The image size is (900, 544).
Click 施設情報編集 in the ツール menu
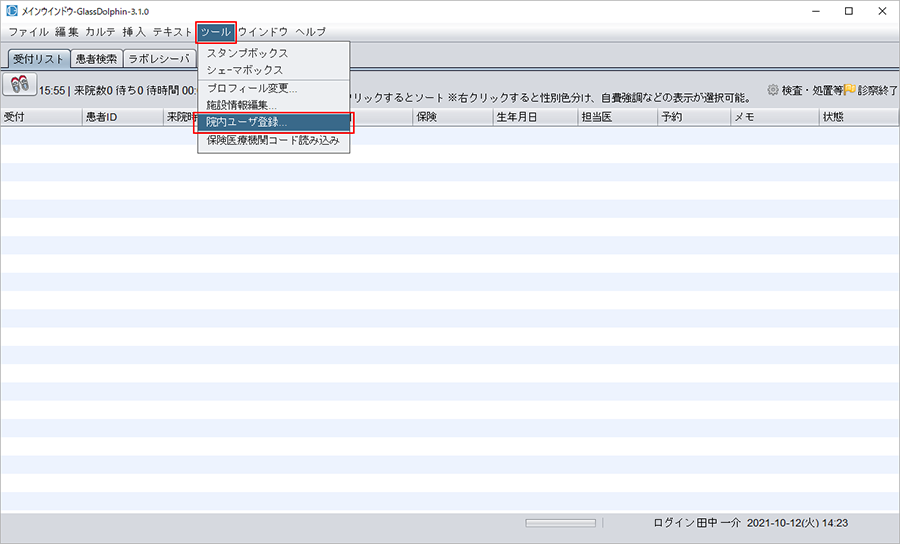pos(241,105)
